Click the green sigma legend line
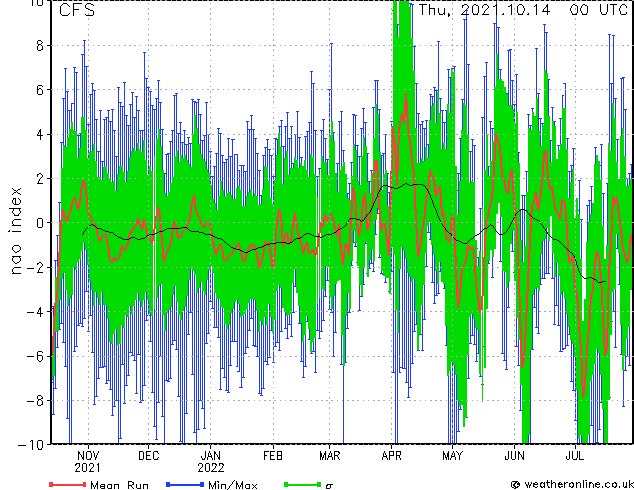This screenshot has width=634, height=490. (303, 484)
